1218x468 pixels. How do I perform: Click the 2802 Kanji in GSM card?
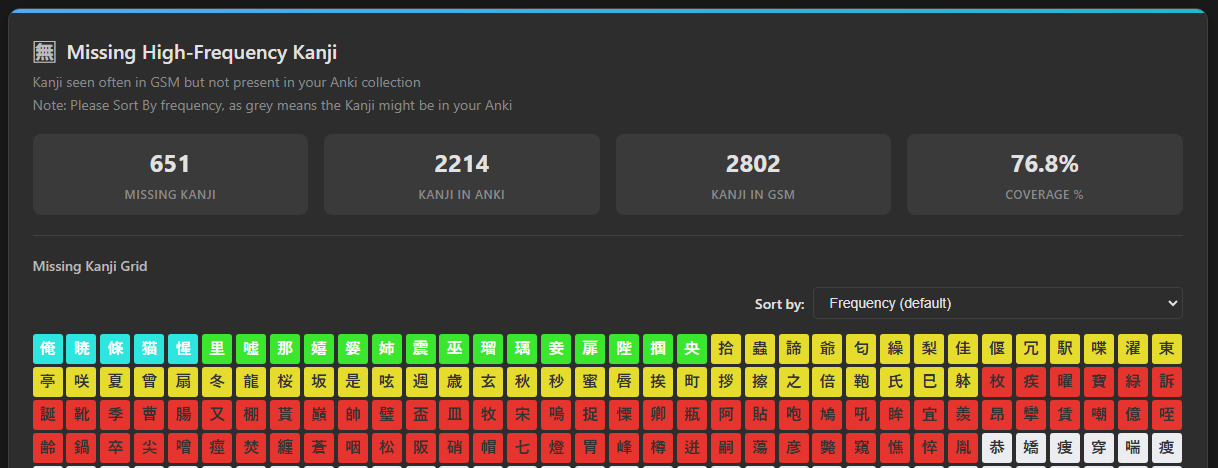pyautogui.click(x=753, y=175)
